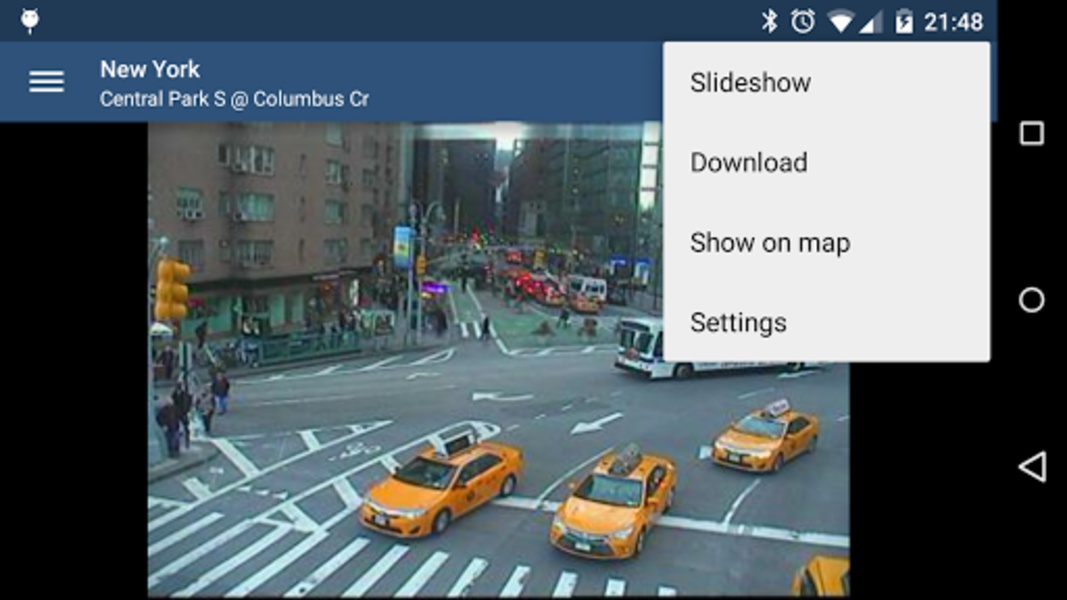The image size is (1067, 600).
Task: Tap the Central Park S @ Columbus Cr subtitle
Action: point(234,99)
